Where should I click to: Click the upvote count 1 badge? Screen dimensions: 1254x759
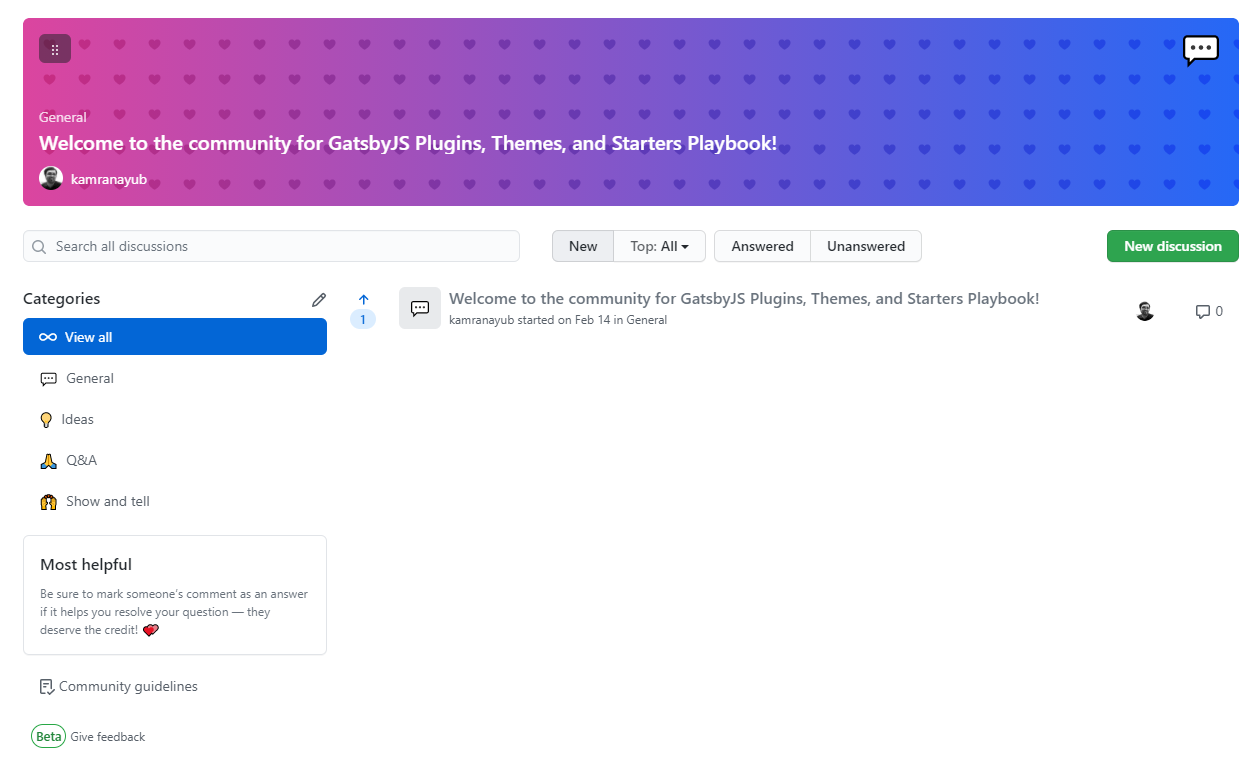pyautogui.click(x=363, y=320)
